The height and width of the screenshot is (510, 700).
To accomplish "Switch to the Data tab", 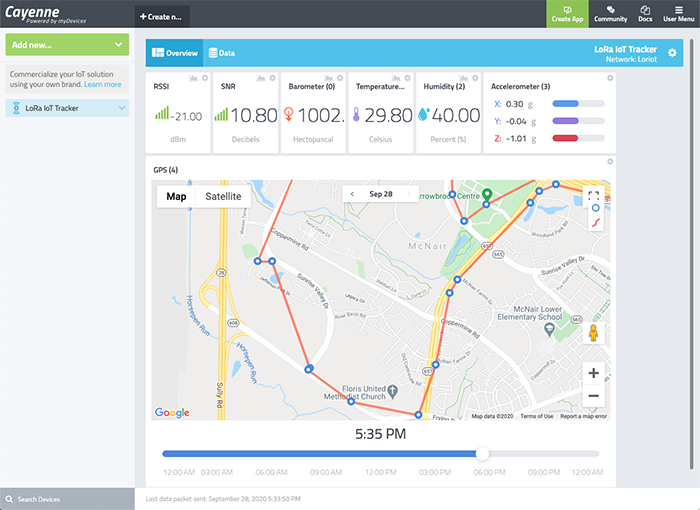I will click(x=221, y=53).
